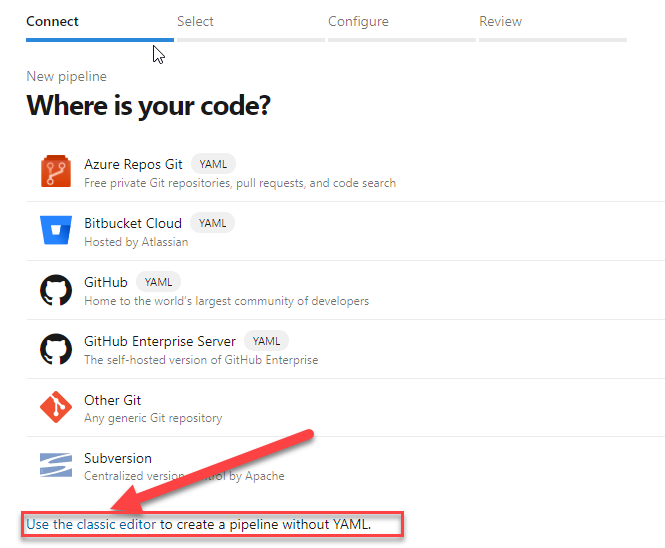Click YAML badge beside GitHub title

coord(158,282)
